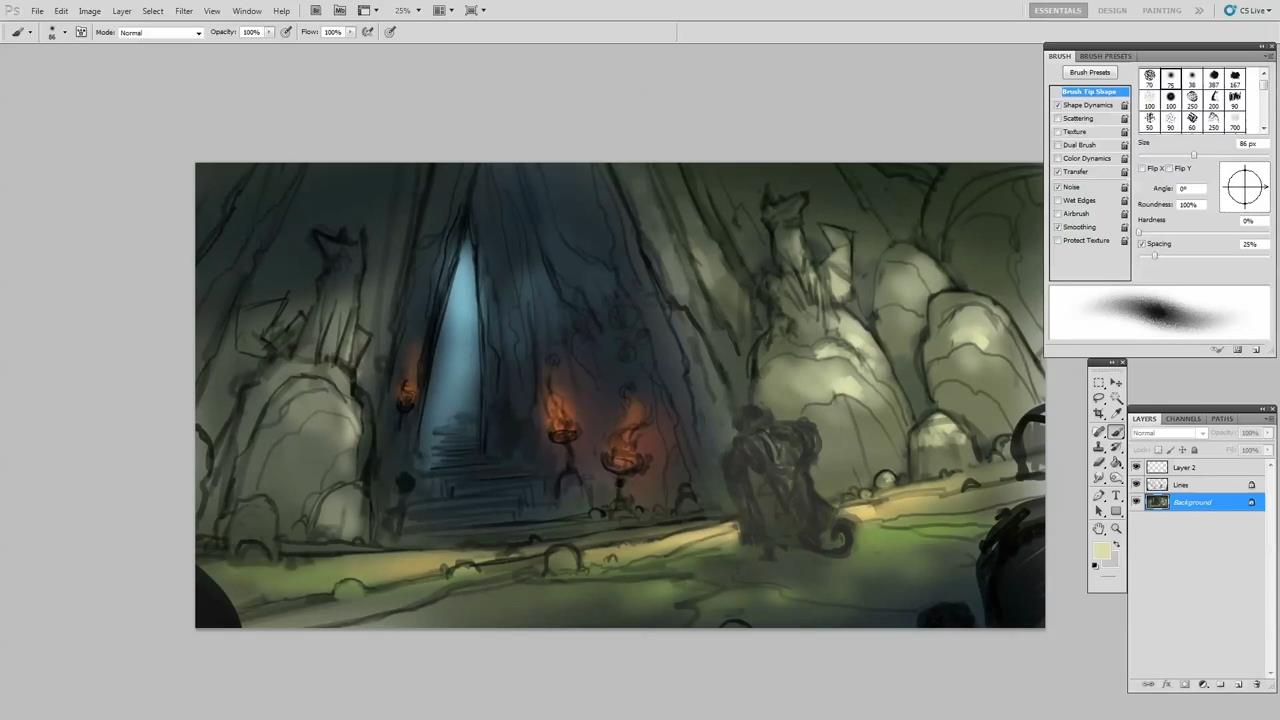This screenshot has width=1280, height=720.
Task: Select the Dodge tool
Action: pyautogui.click(x=1116, y=476)
